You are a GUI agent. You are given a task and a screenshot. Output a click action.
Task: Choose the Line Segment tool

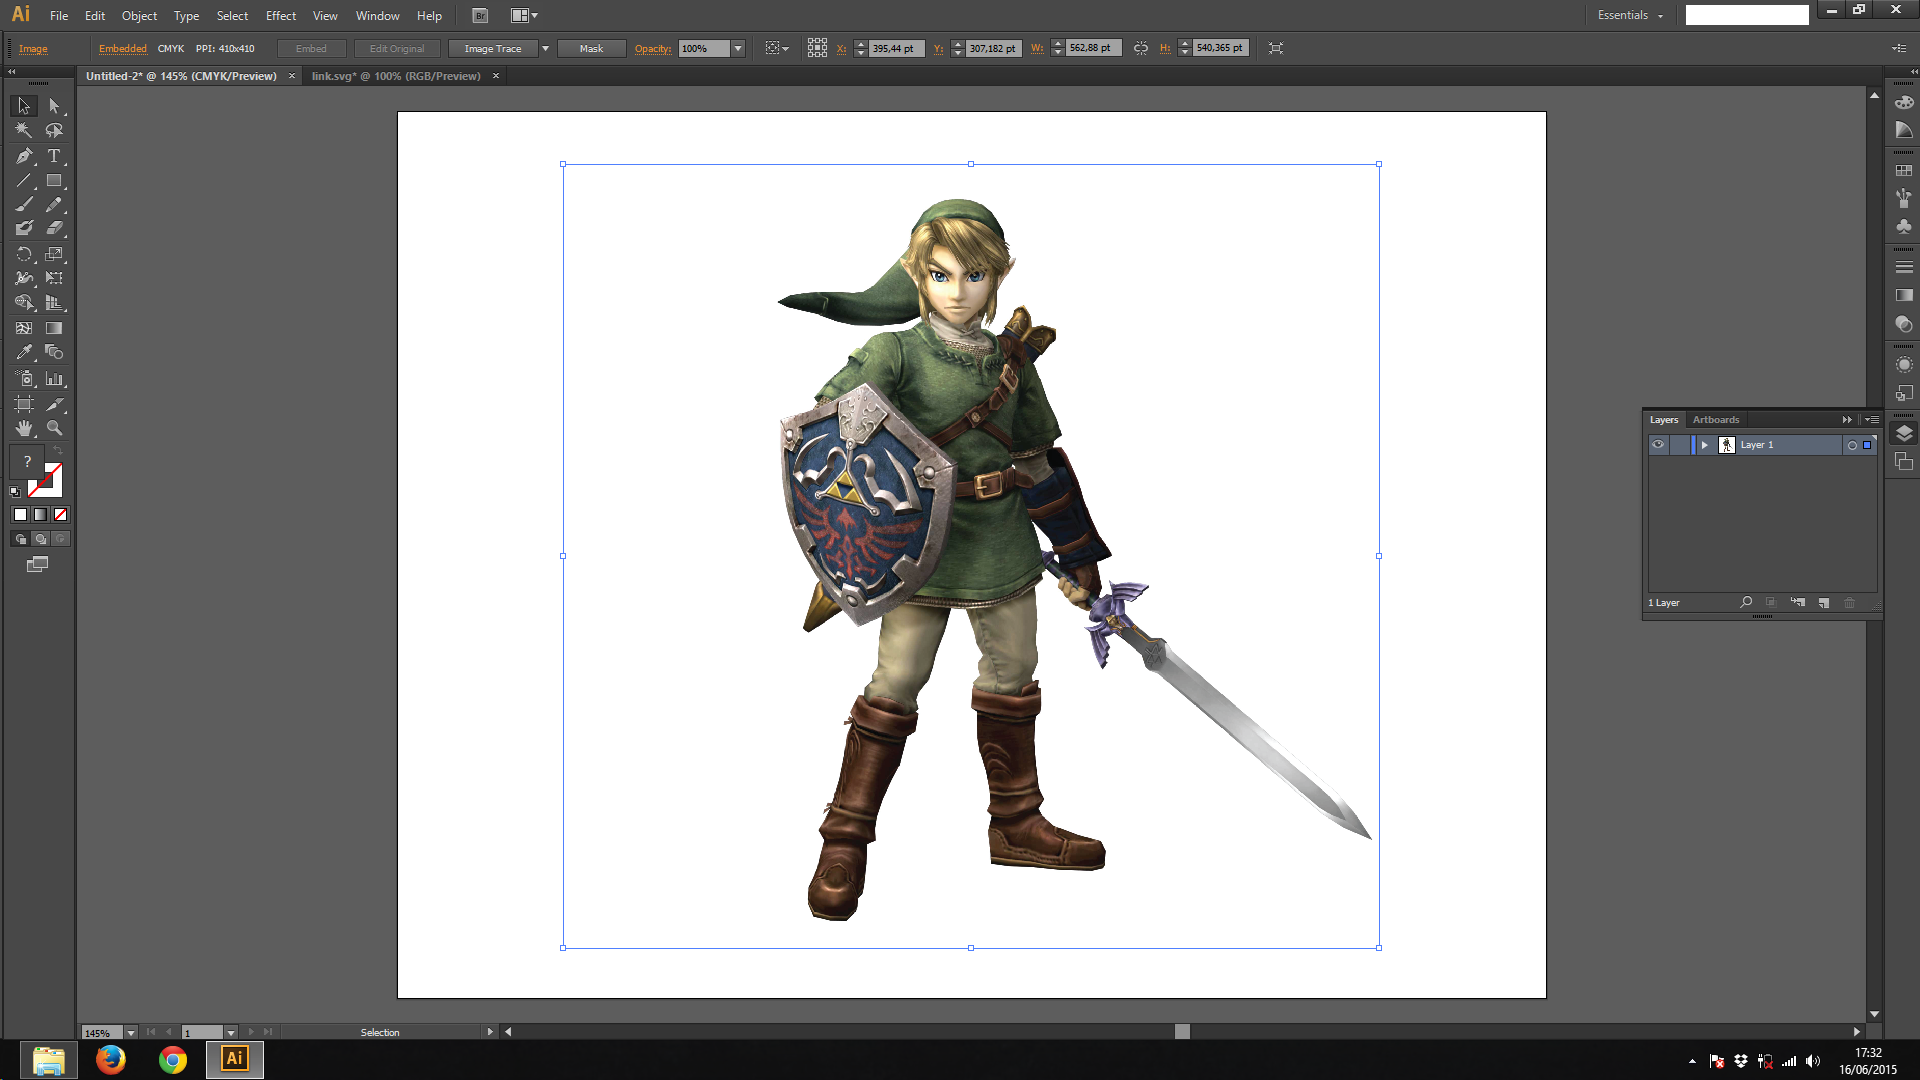click(x=24, y=181)
